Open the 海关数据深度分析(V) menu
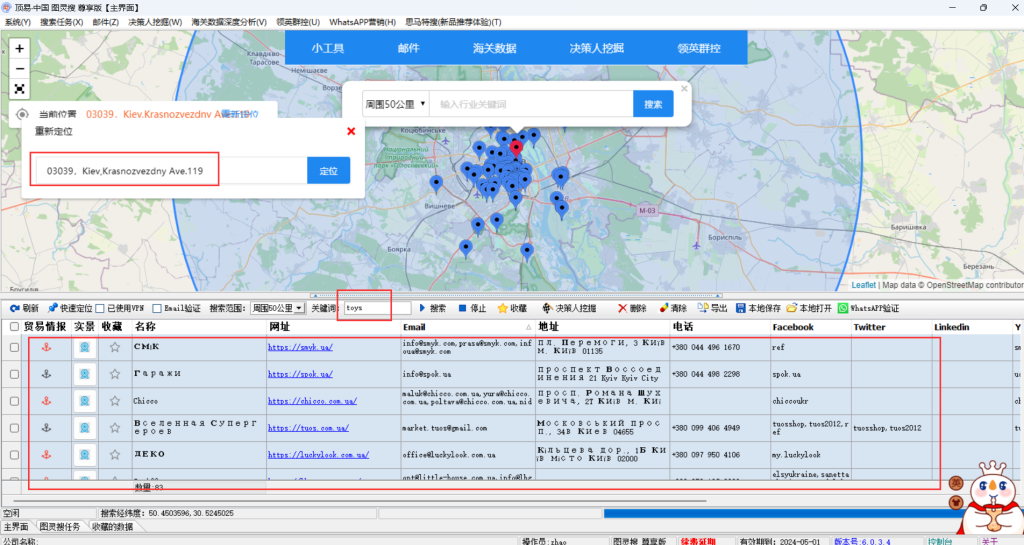 click(229, 21)
